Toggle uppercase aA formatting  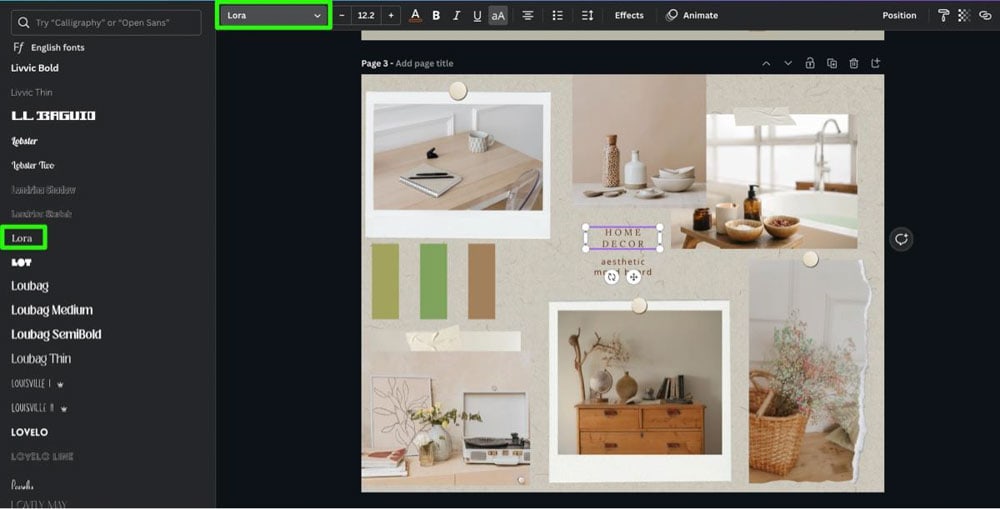tap(498, 15)
